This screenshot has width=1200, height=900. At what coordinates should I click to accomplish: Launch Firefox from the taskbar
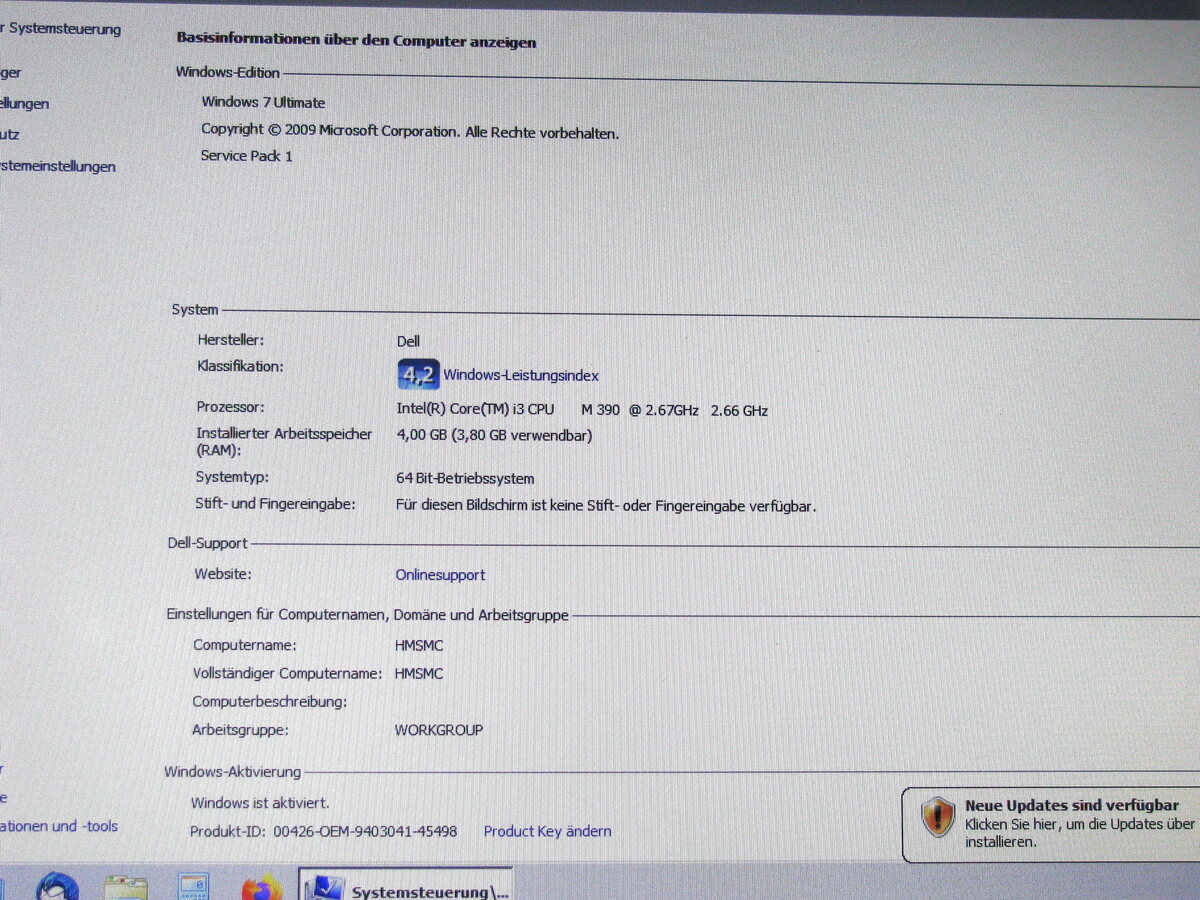(x=262, y=888)
